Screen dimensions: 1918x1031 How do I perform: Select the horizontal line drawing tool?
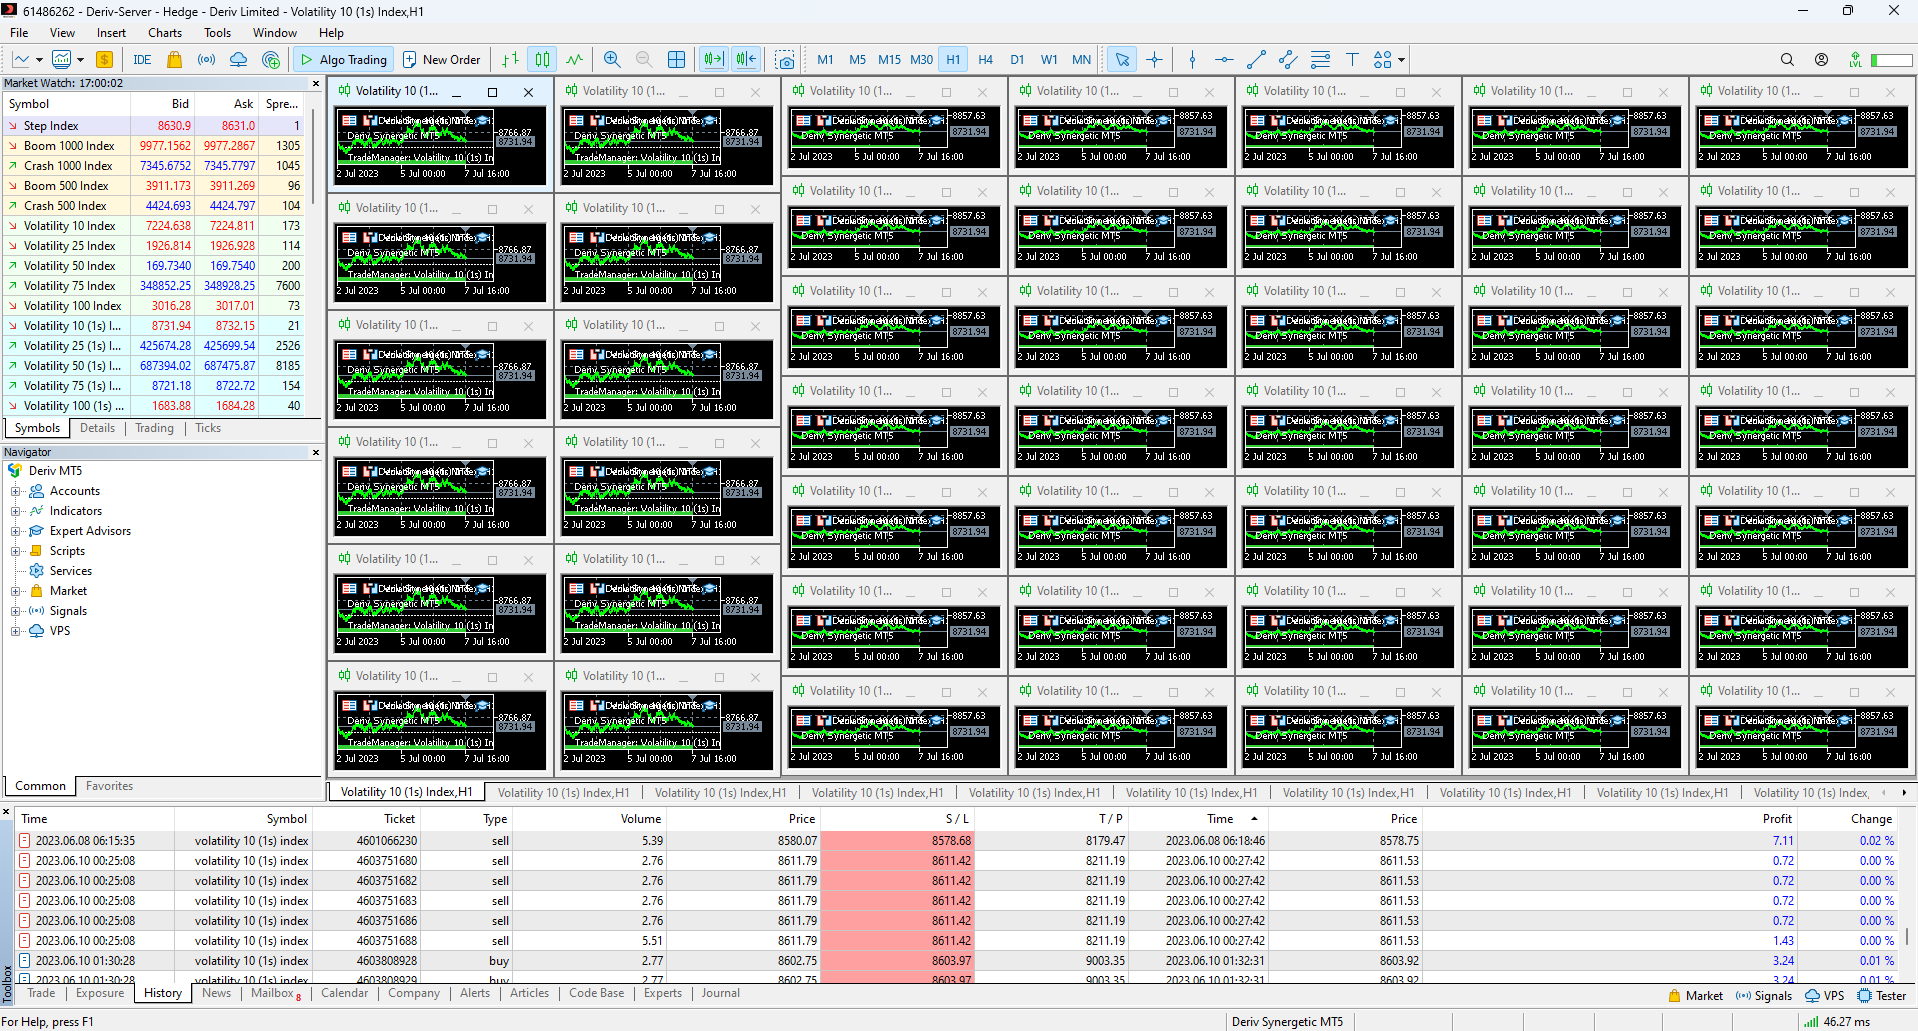[1224, 60]
